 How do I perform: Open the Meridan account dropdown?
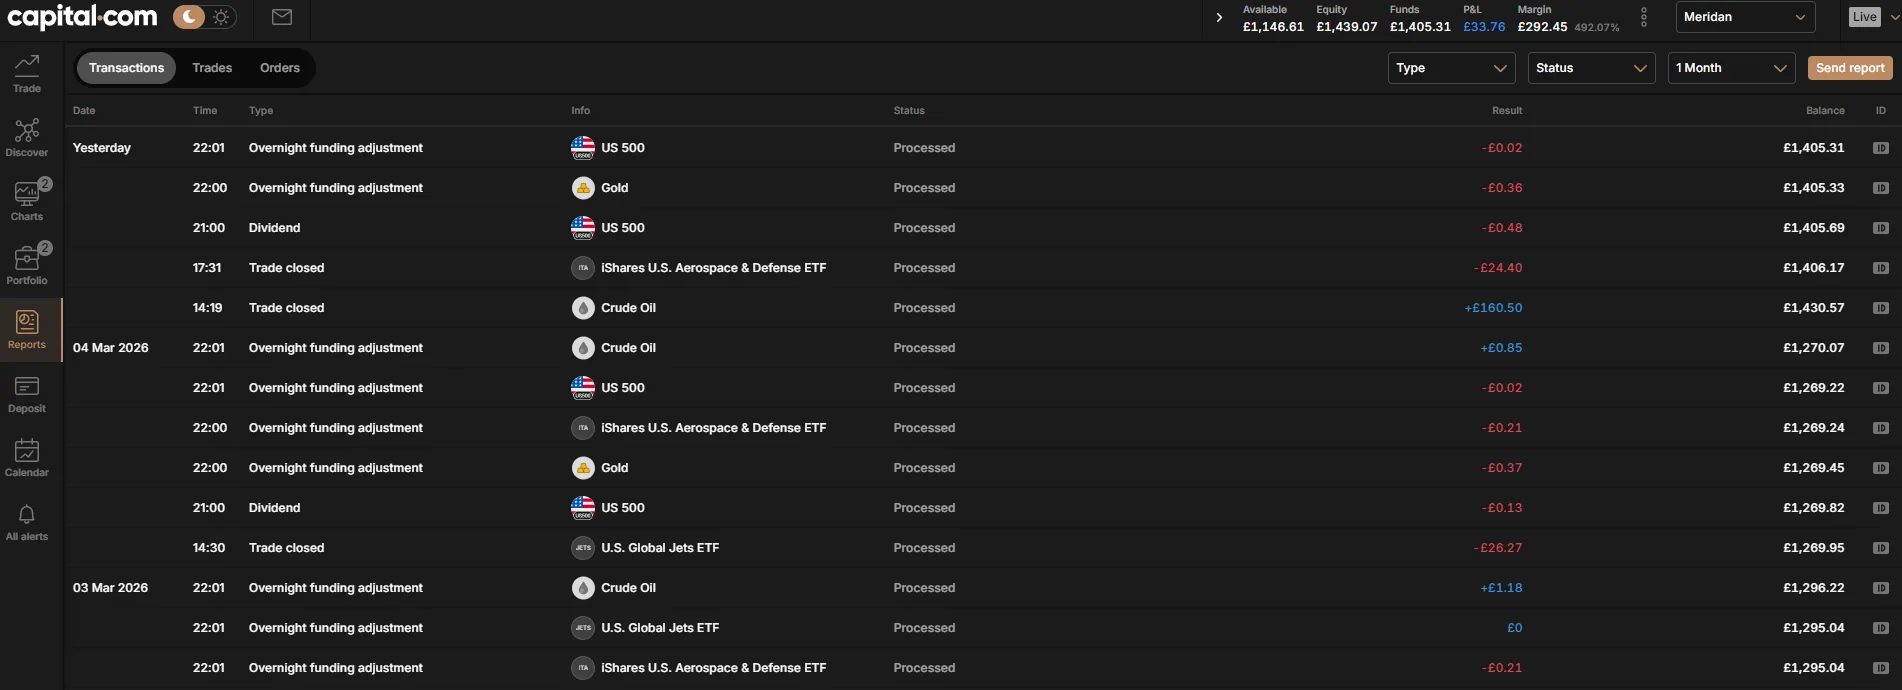1744,17
